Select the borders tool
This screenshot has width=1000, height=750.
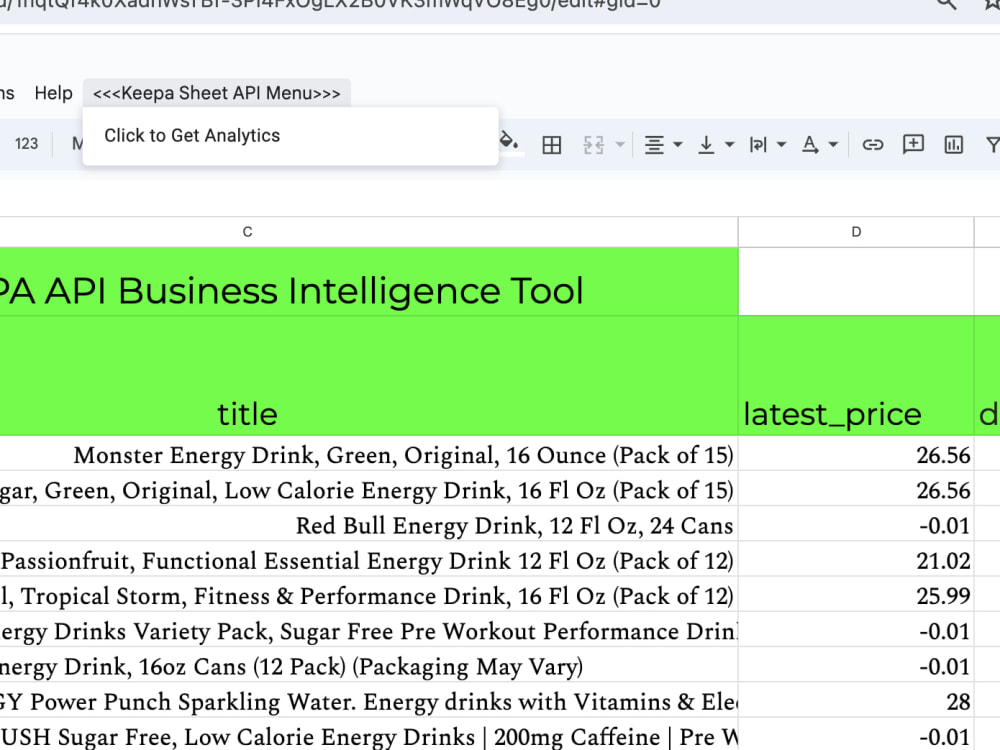551,144
